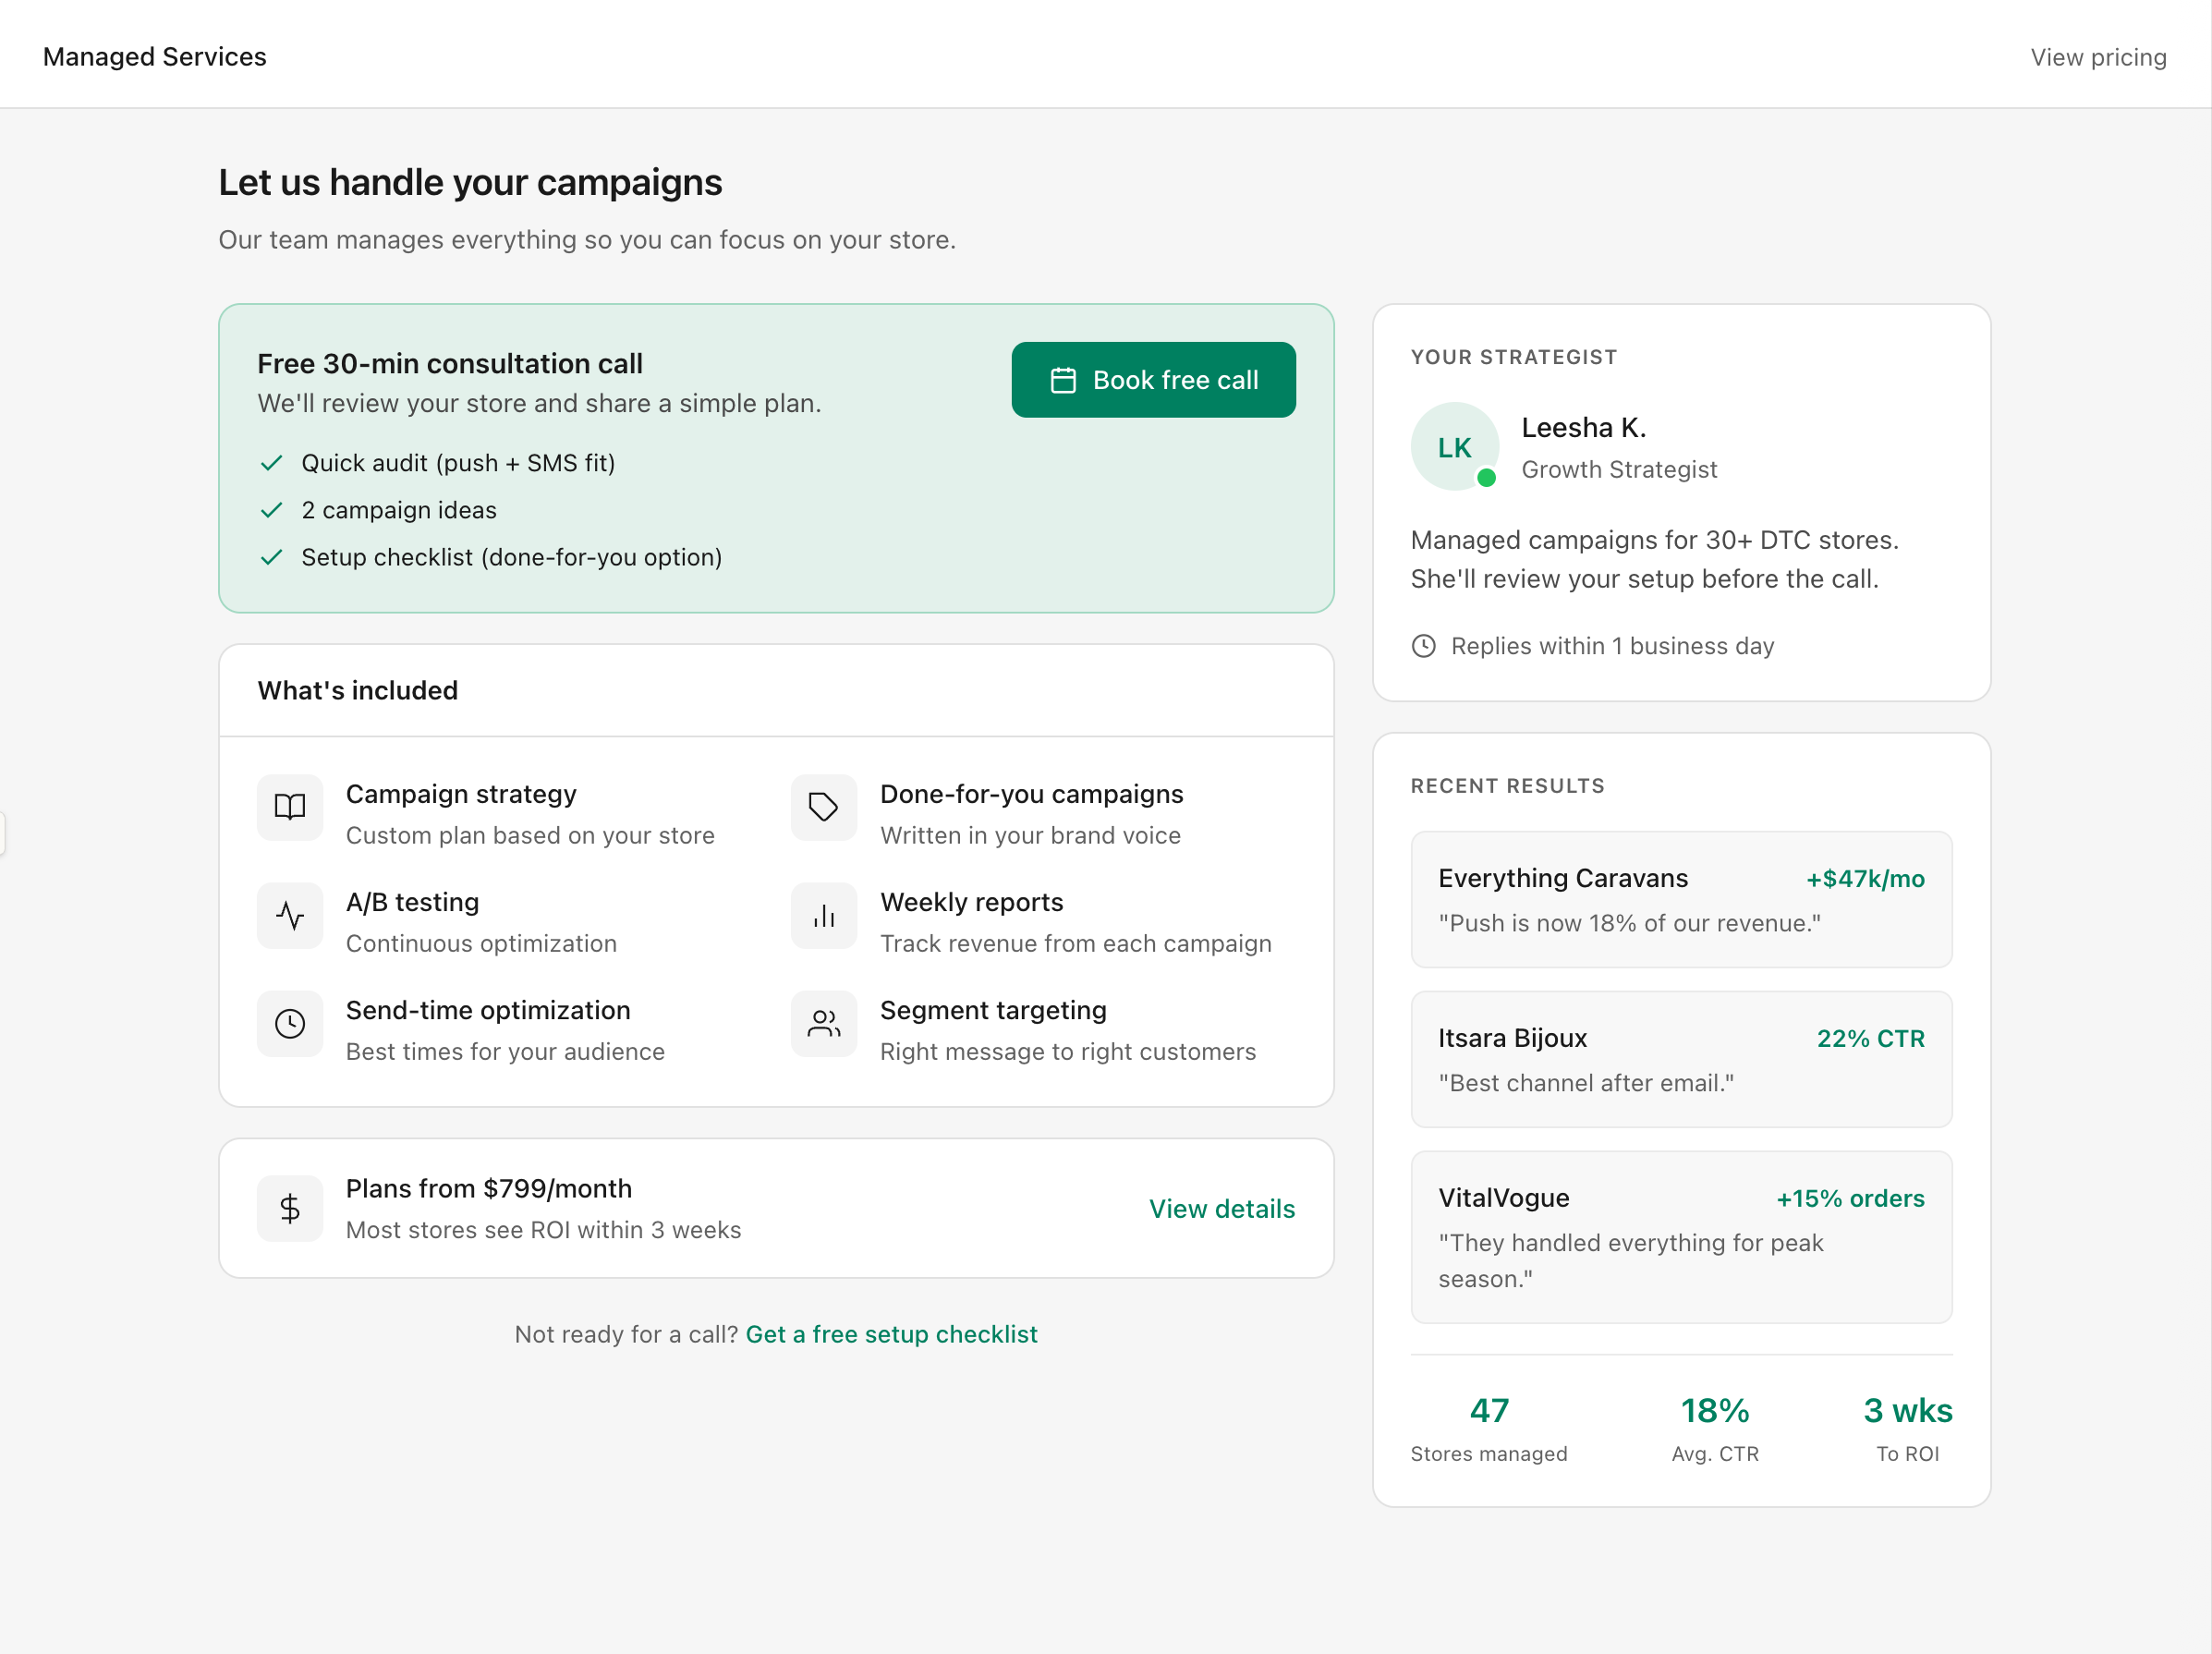
Task: Click the checkmark next to Quick audit
Action: point(271,463)
